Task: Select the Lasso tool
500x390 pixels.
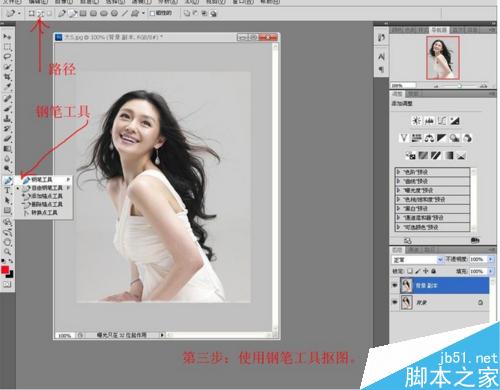Action: (7, 56)
